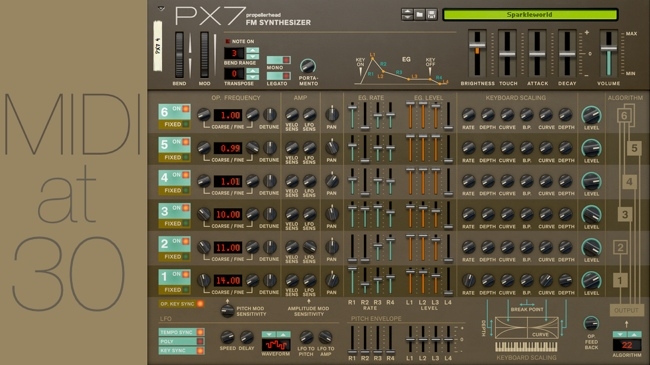Click operator 6 frequency display 1.00
Image resolution: width=650 pixels, height=365 pixels.
click(x=228, y=115)
